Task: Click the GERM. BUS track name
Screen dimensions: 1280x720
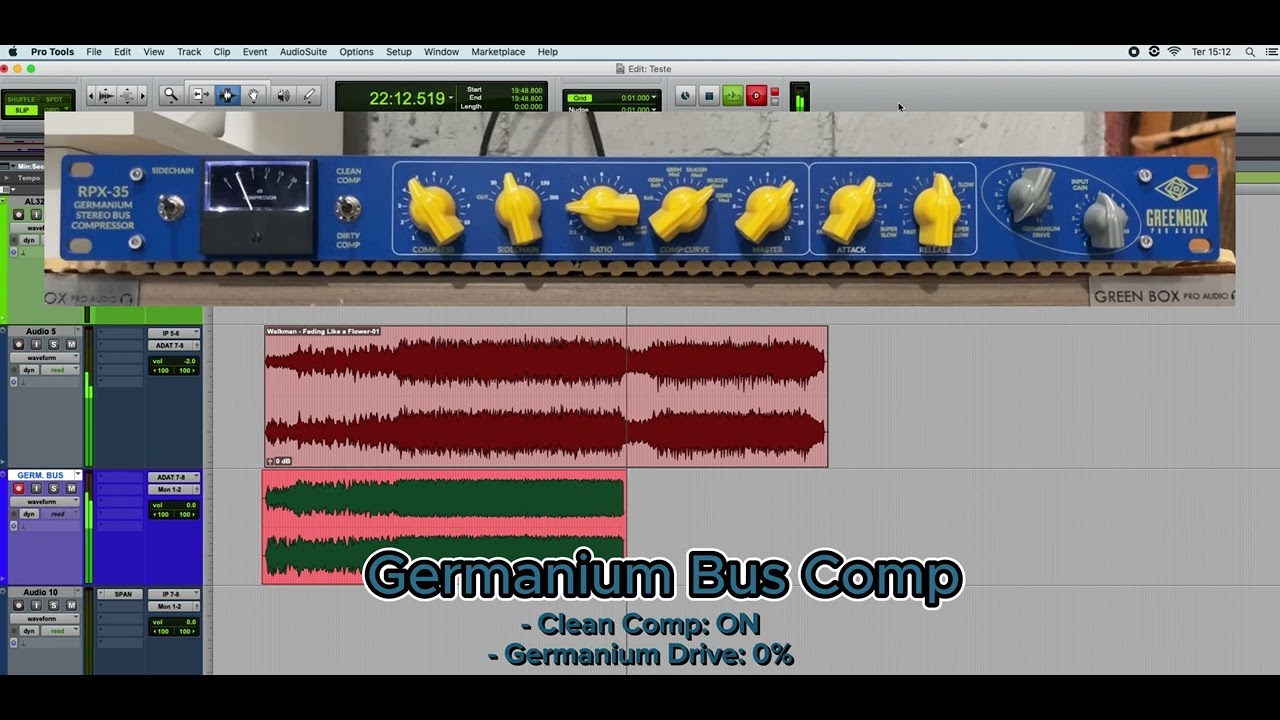Action: pos(41,475)
